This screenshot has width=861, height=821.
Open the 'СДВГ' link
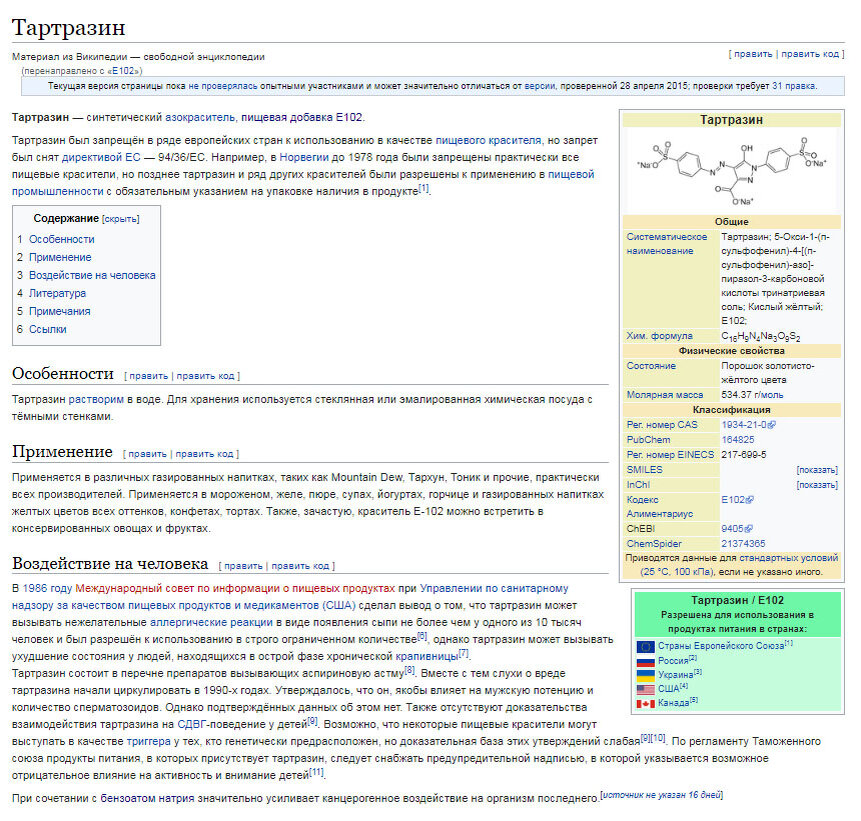click(x=192, y=725)
